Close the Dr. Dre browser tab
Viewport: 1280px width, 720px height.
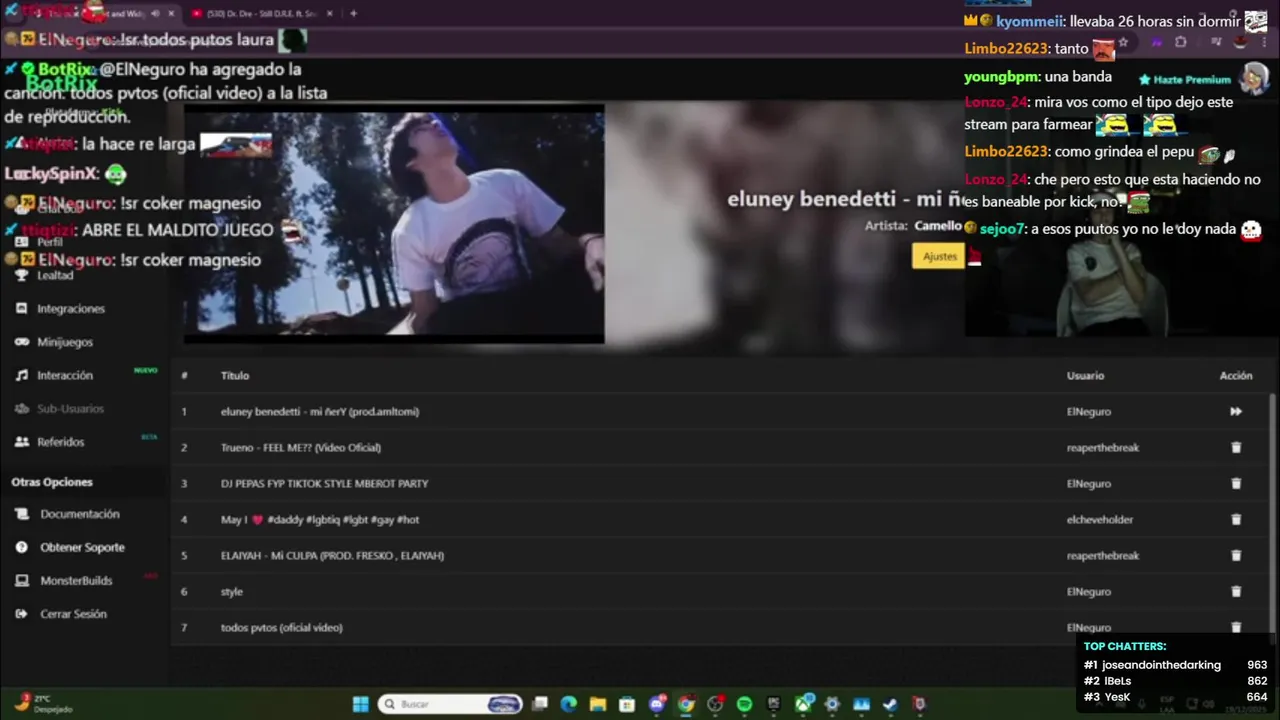(x=330, y=13)
